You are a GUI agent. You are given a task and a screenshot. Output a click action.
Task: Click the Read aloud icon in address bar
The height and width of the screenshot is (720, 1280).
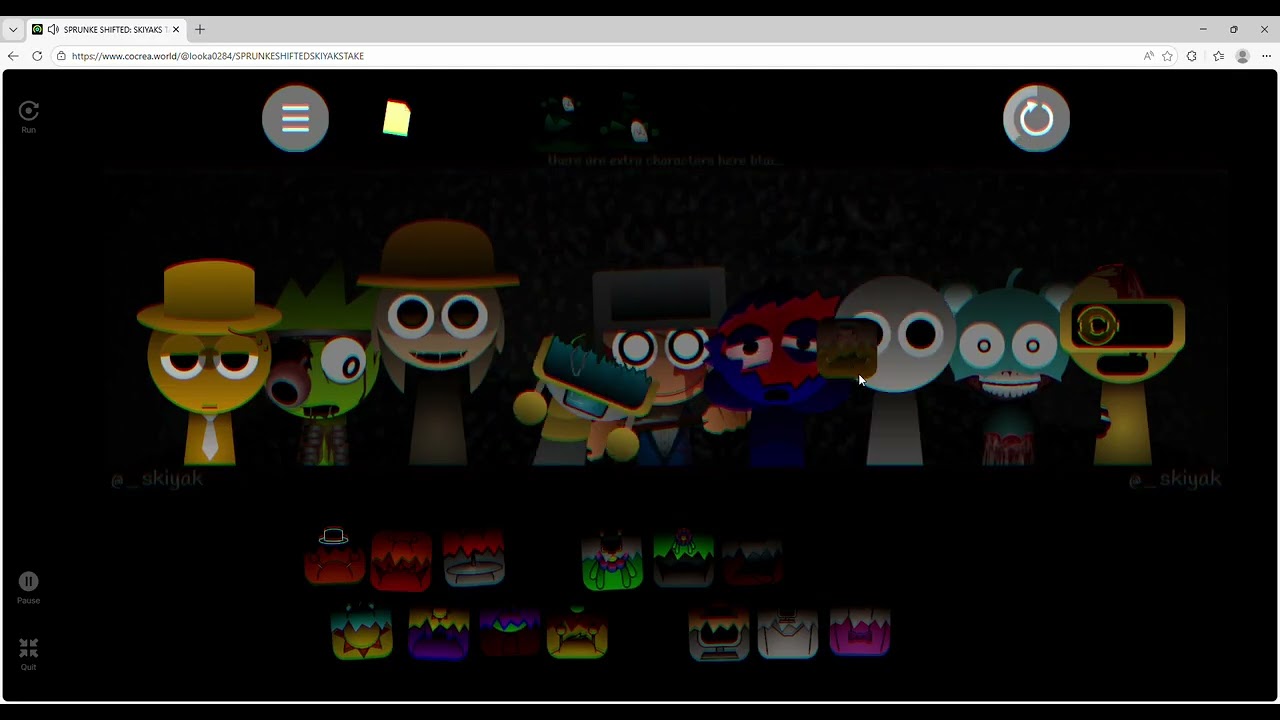(x=1148, y=56)
